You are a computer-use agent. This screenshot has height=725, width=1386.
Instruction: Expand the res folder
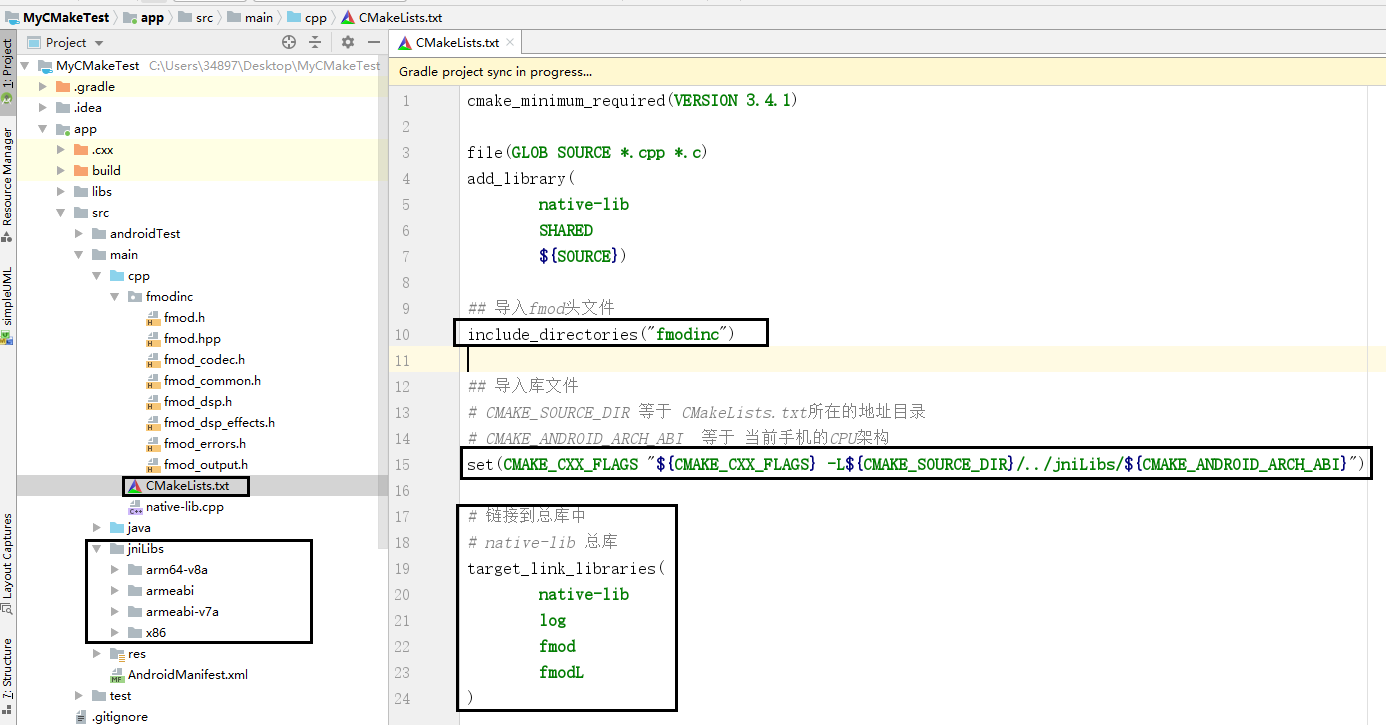(x=97, y=654)
